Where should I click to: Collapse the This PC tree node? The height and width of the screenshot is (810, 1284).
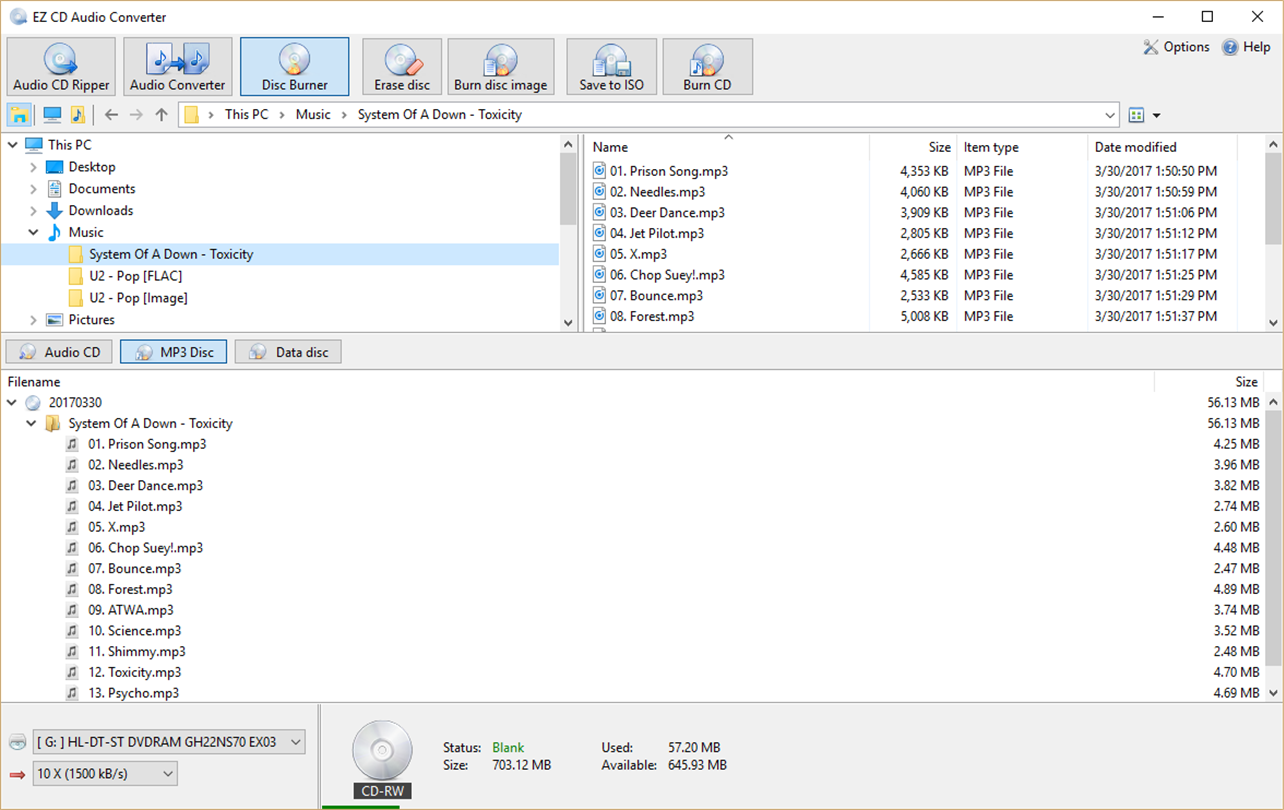(14, 145)
